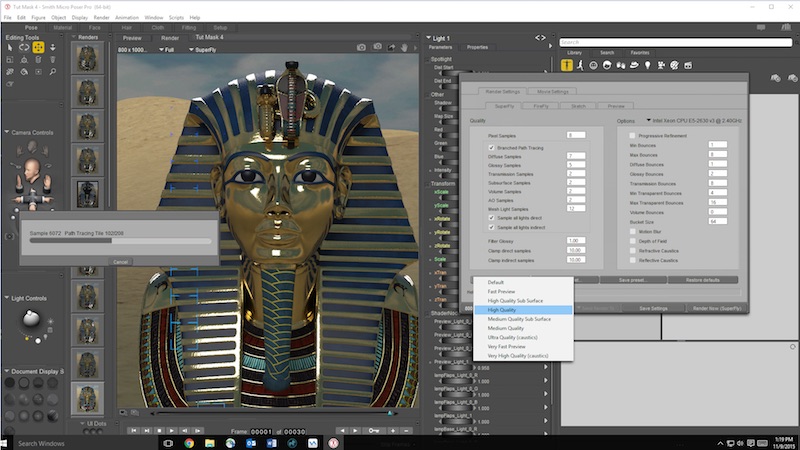Open the Scenes library category icon
Image resolution: width=800 pixels, height=450 pixels.
pyautogui.click(x=688, y=65)
